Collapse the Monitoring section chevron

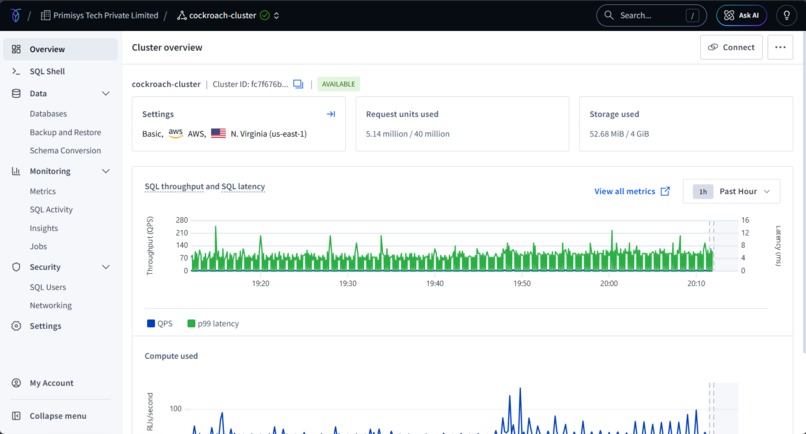105,171
